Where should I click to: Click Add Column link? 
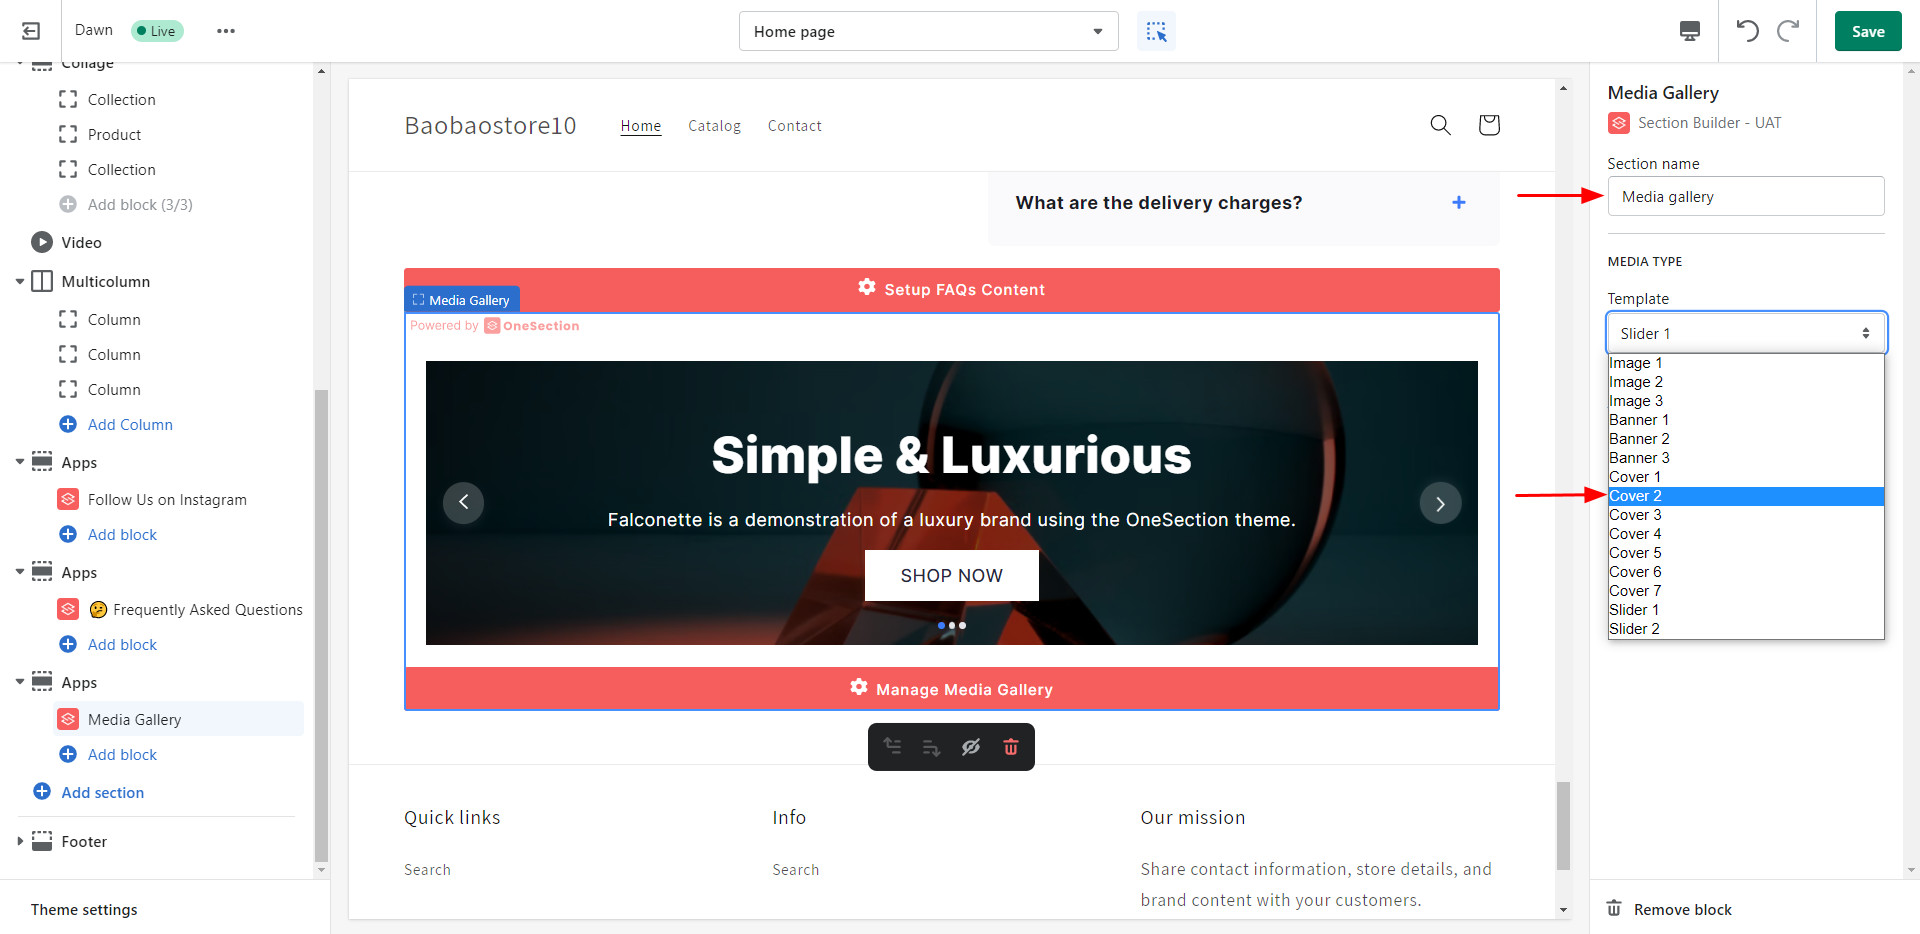click(x=130, y=425)
